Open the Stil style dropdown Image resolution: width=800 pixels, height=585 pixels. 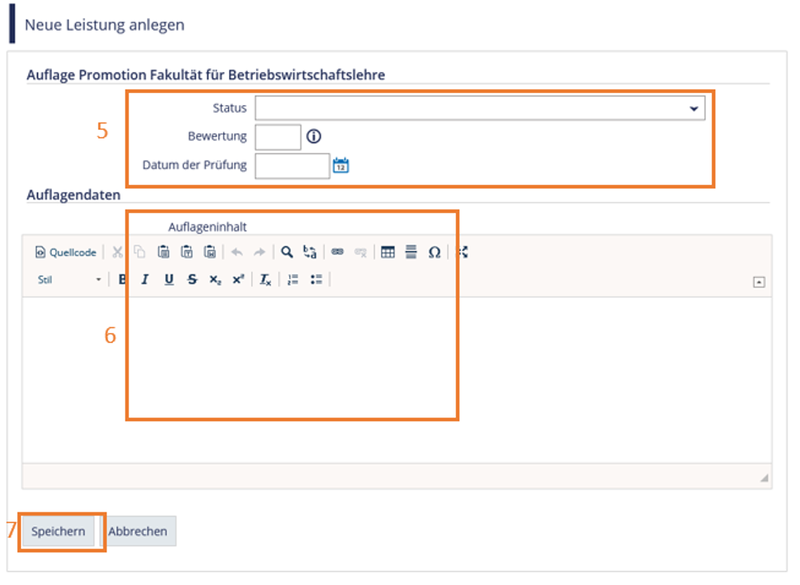(x=69, y=280)
